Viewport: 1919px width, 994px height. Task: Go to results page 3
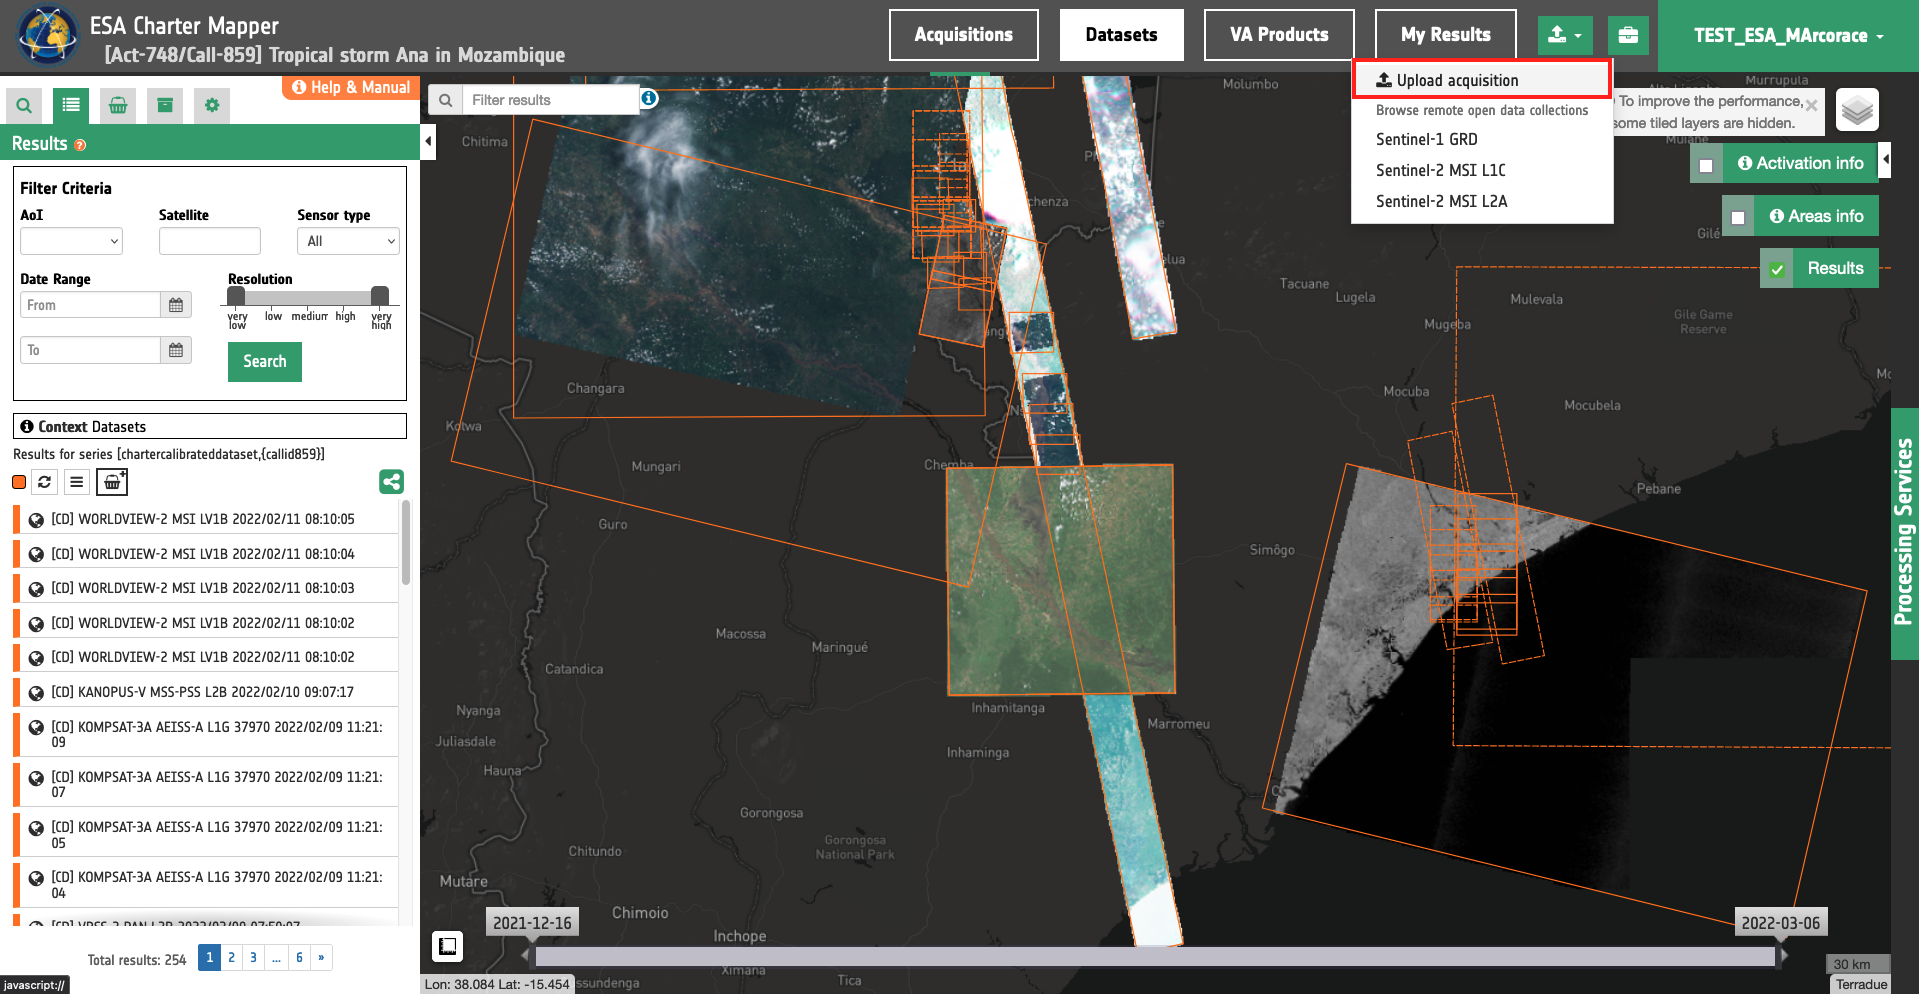click(x=254, y=958)
